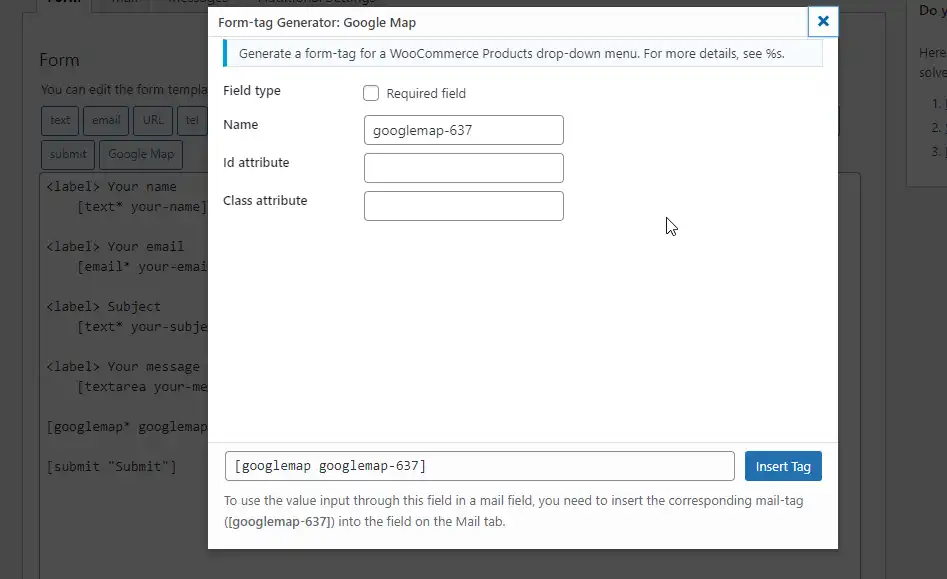Image resolution: width=947 pixels, height=579 pixels.
Task: Click the <label> Your email line in editor
Action: (115, 246)
